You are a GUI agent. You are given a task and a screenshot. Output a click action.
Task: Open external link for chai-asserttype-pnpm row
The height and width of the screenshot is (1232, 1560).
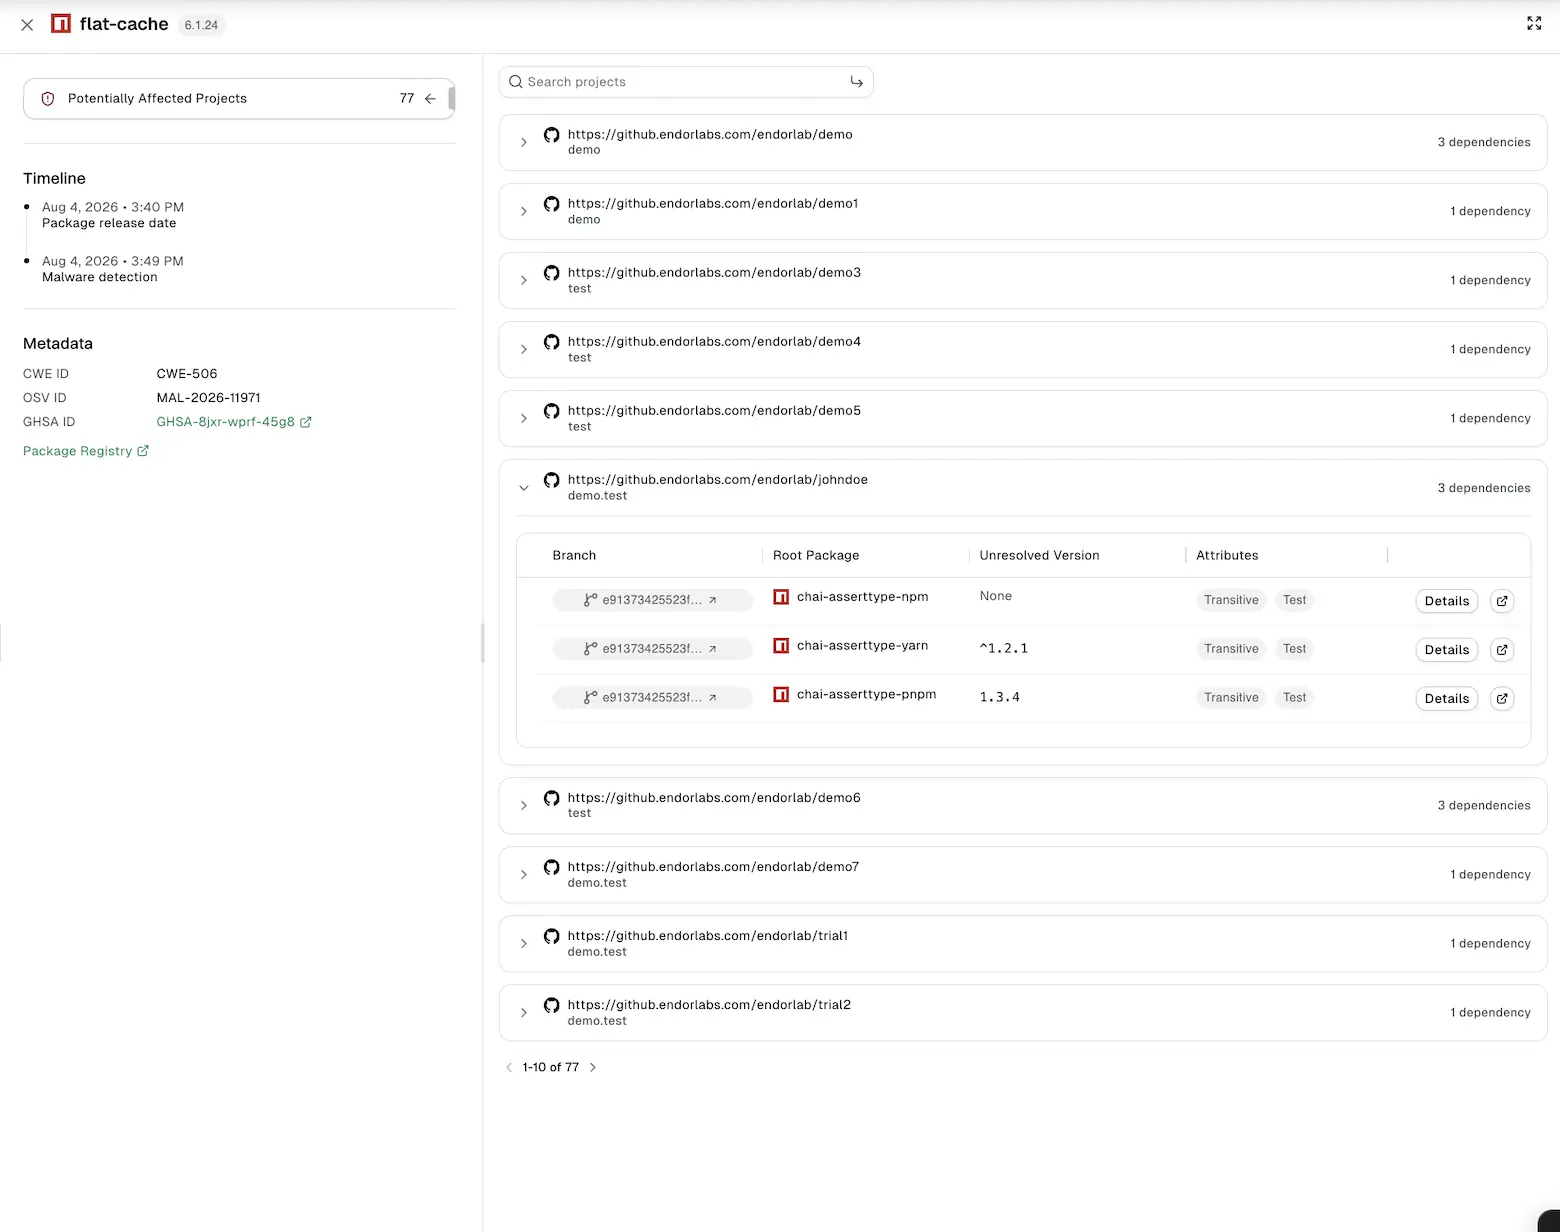coord(1502,699)
